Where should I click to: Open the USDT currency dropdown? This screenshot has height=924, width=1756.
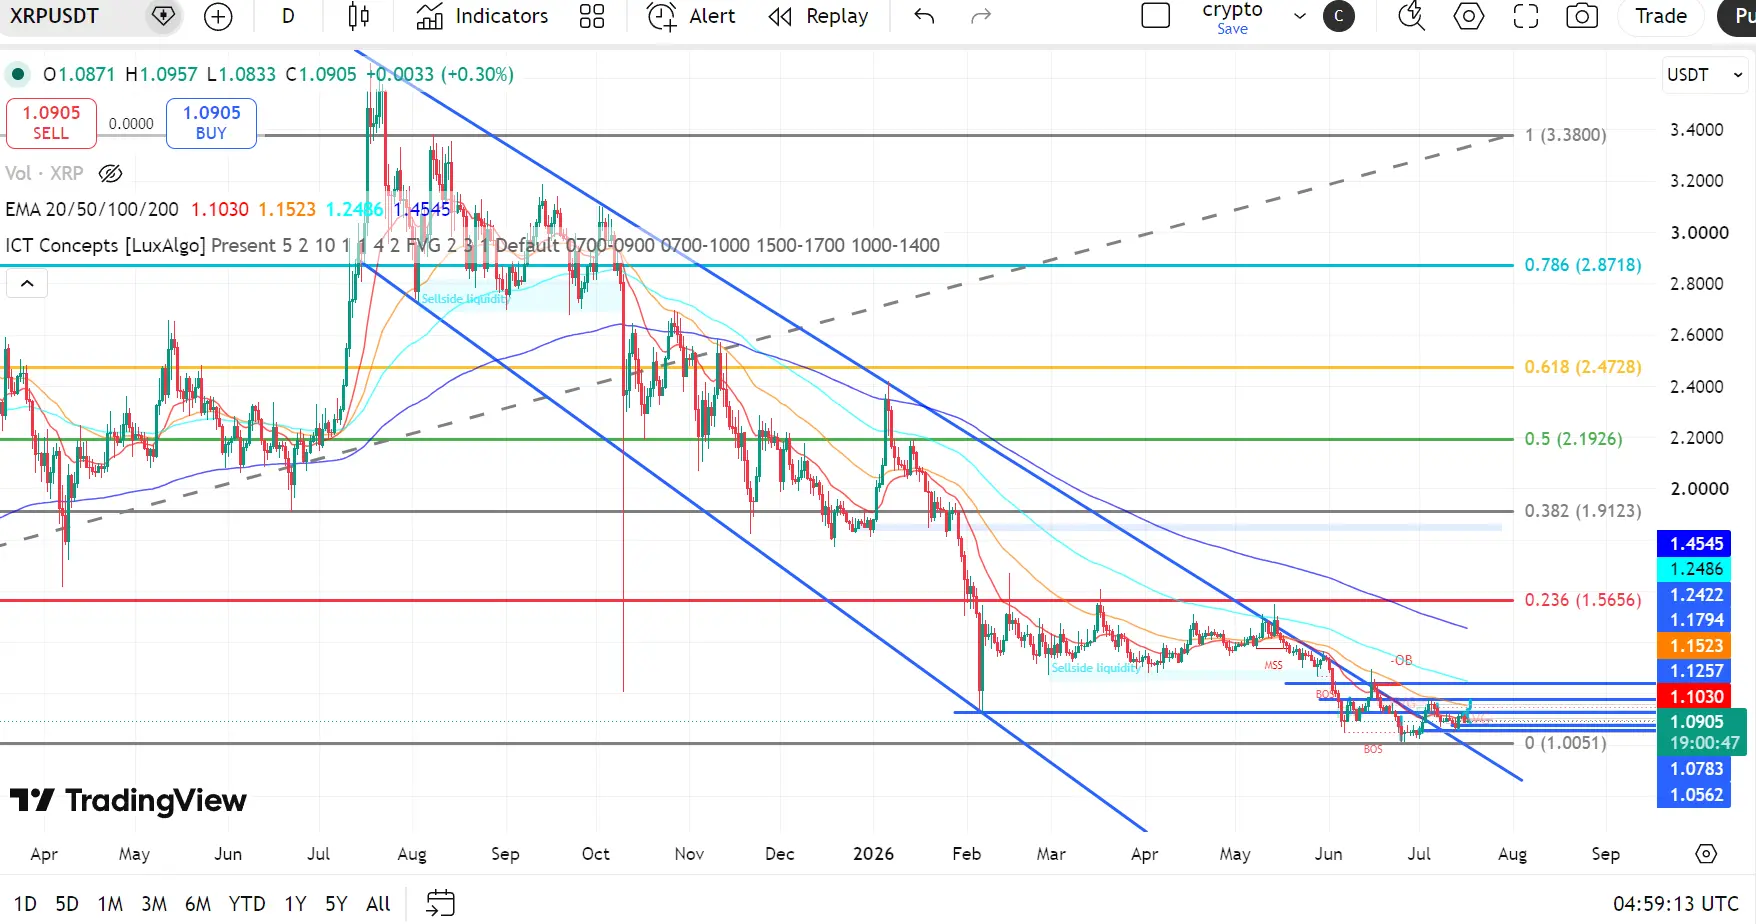pyautogui.click(x=1705, y=75)
